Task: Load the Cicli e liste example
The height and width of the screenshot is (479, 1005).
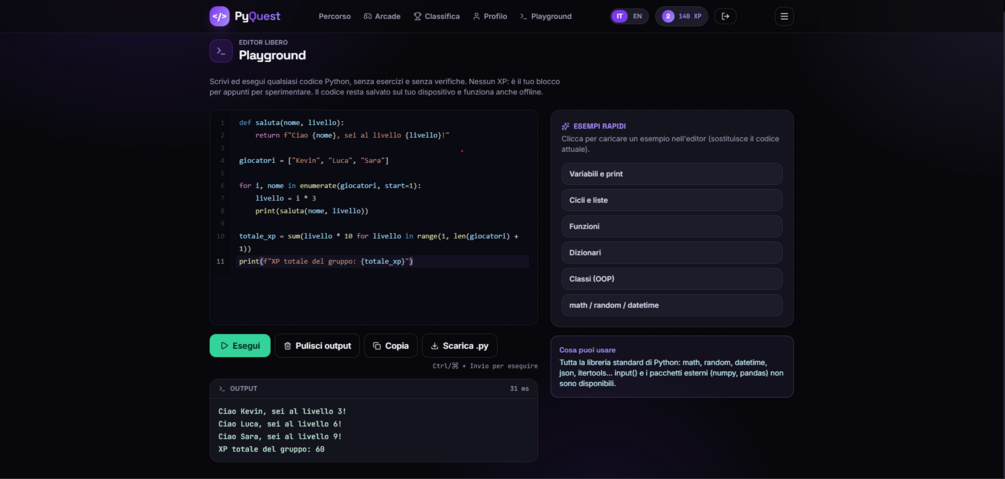Action: (x=672, y=200)
